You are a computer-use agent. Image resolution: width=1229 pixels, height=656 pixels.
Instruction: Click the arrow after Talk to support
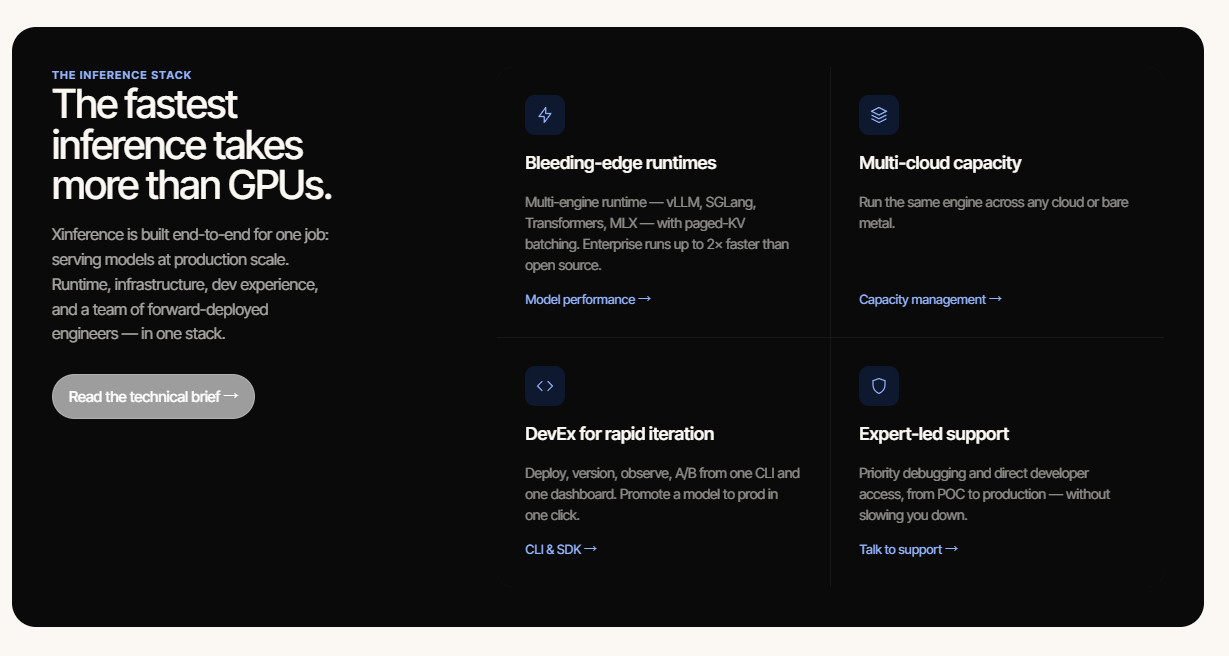click(952, 549)
